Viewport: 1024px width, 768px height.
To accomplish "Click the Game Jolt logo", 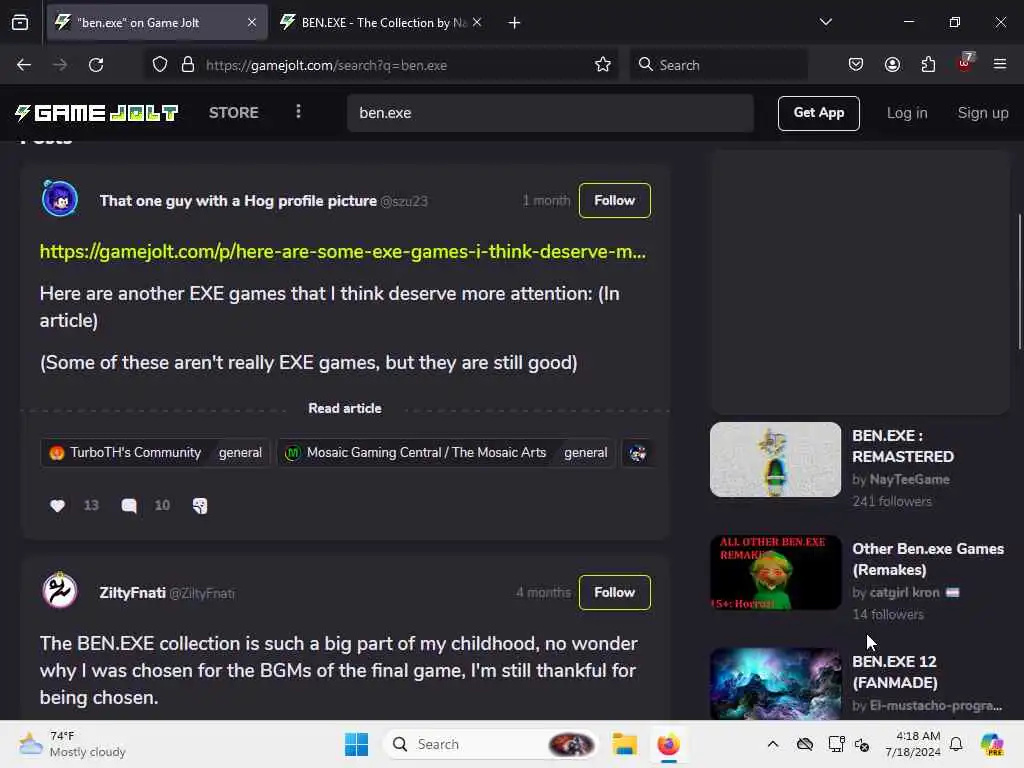I will 96,113.
